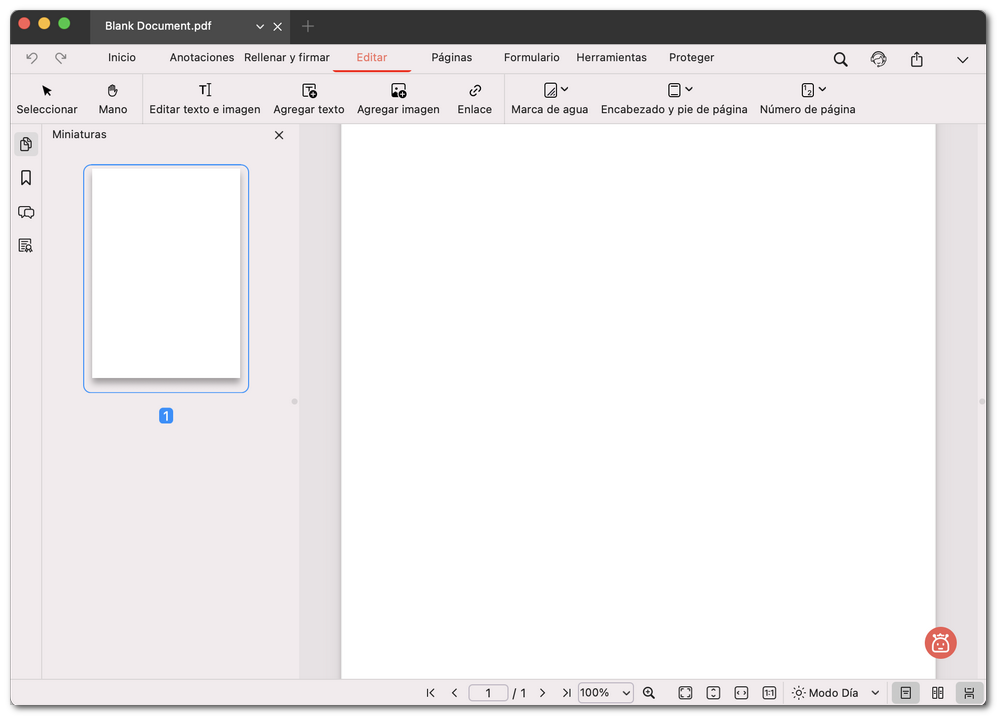997x716 pixels.
Task: Create a hyperlink with the Enlace tool
Action: pos(474,97)
